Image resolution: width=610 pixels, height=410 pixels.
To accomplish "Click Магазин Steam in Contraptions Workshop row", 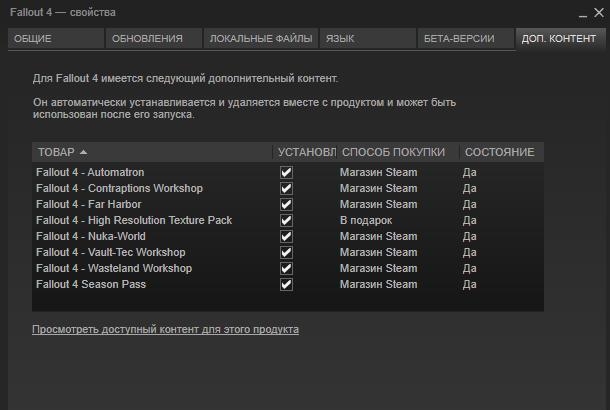I will pos(379,188).
